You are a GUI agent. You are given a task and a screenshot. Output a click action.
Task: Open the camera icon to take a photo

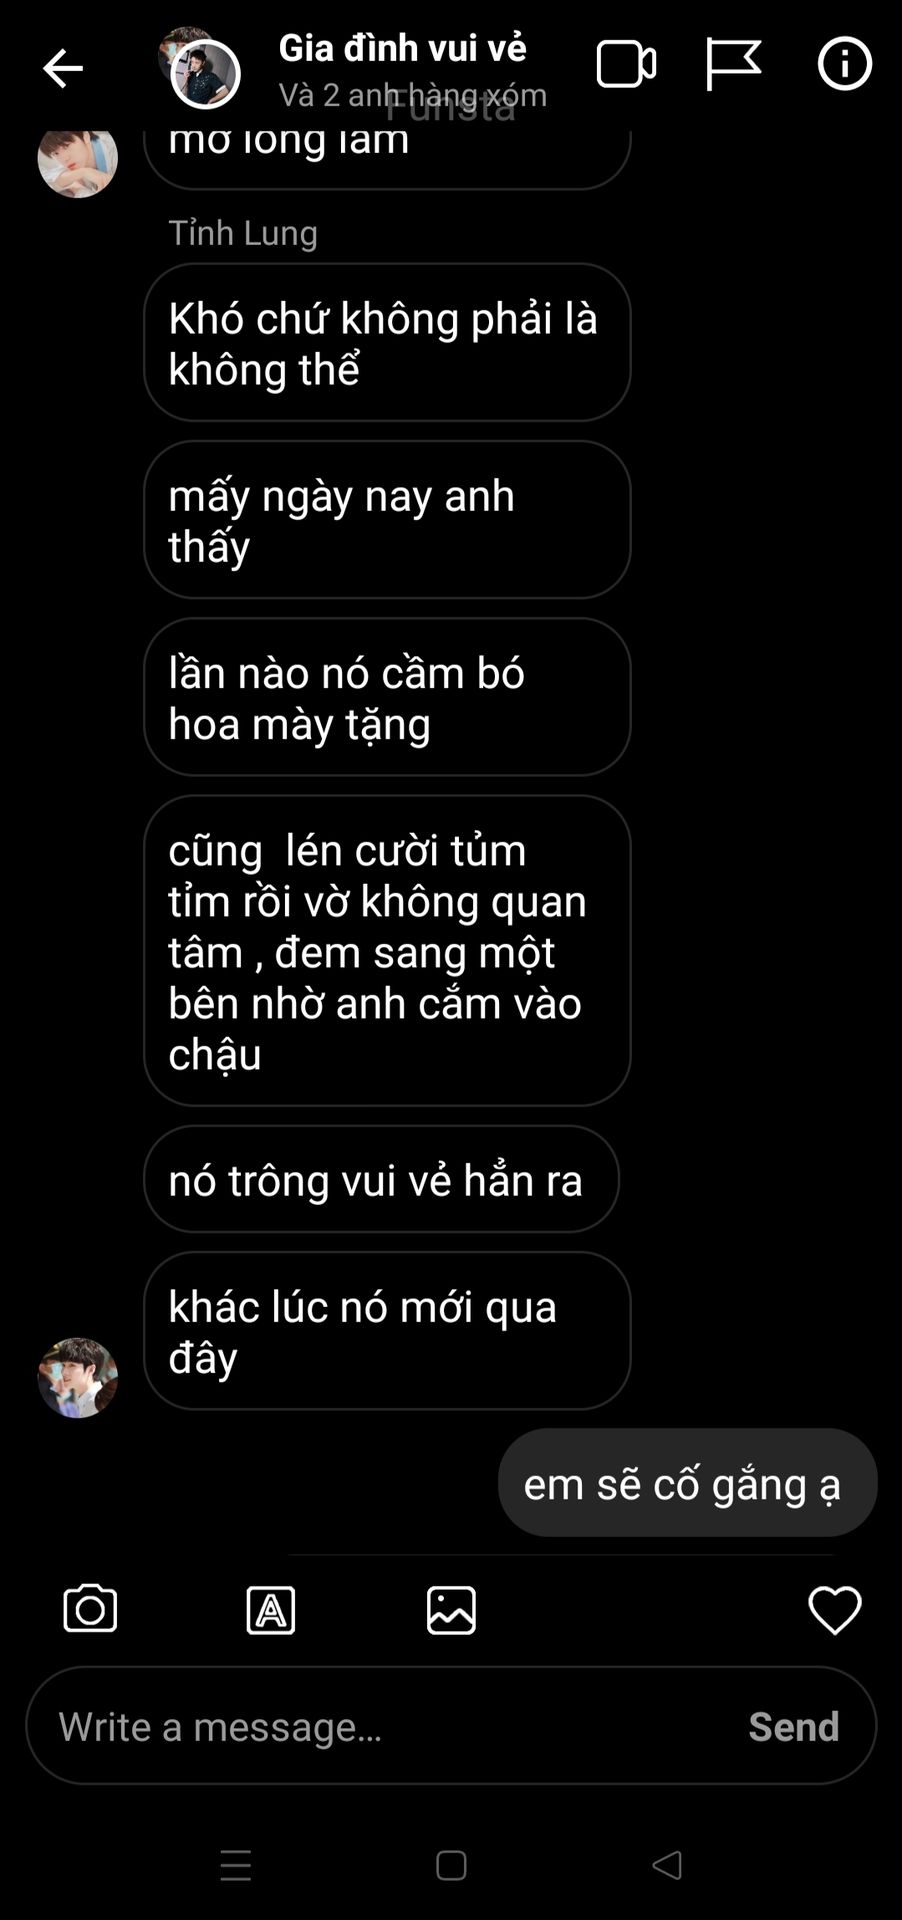click(90, 1609)
